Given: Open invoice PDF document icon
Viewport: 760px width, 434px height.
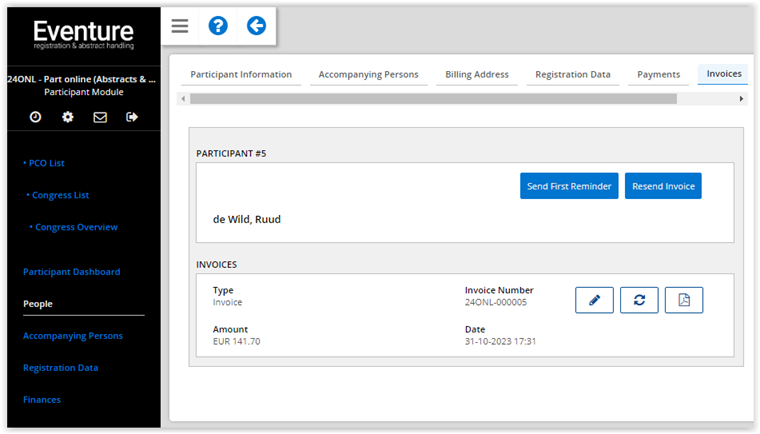Looking at the screenshot, I should coord(684,300).
